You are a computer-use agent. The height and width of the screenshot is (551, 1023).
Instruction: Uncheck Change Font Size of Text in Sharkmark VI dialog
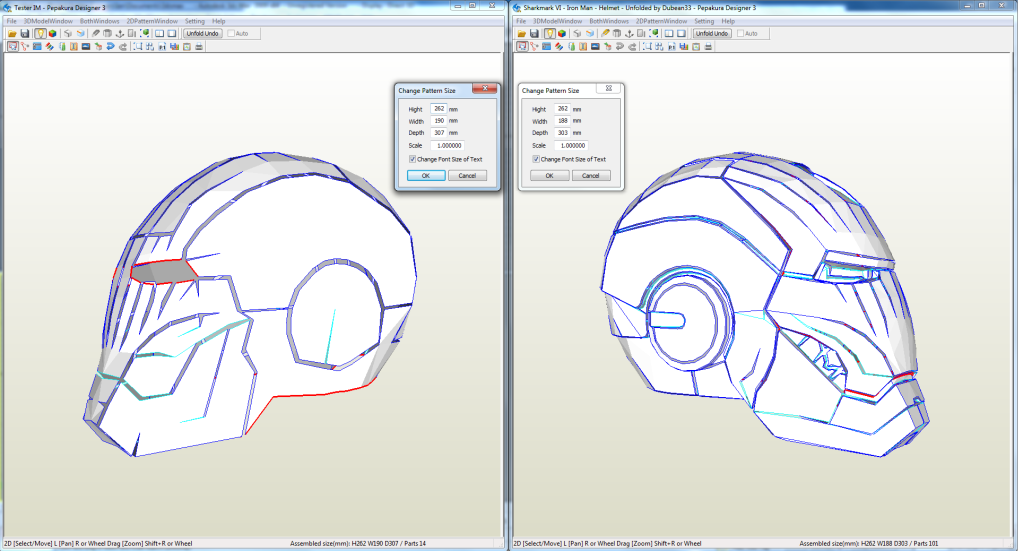536,159
